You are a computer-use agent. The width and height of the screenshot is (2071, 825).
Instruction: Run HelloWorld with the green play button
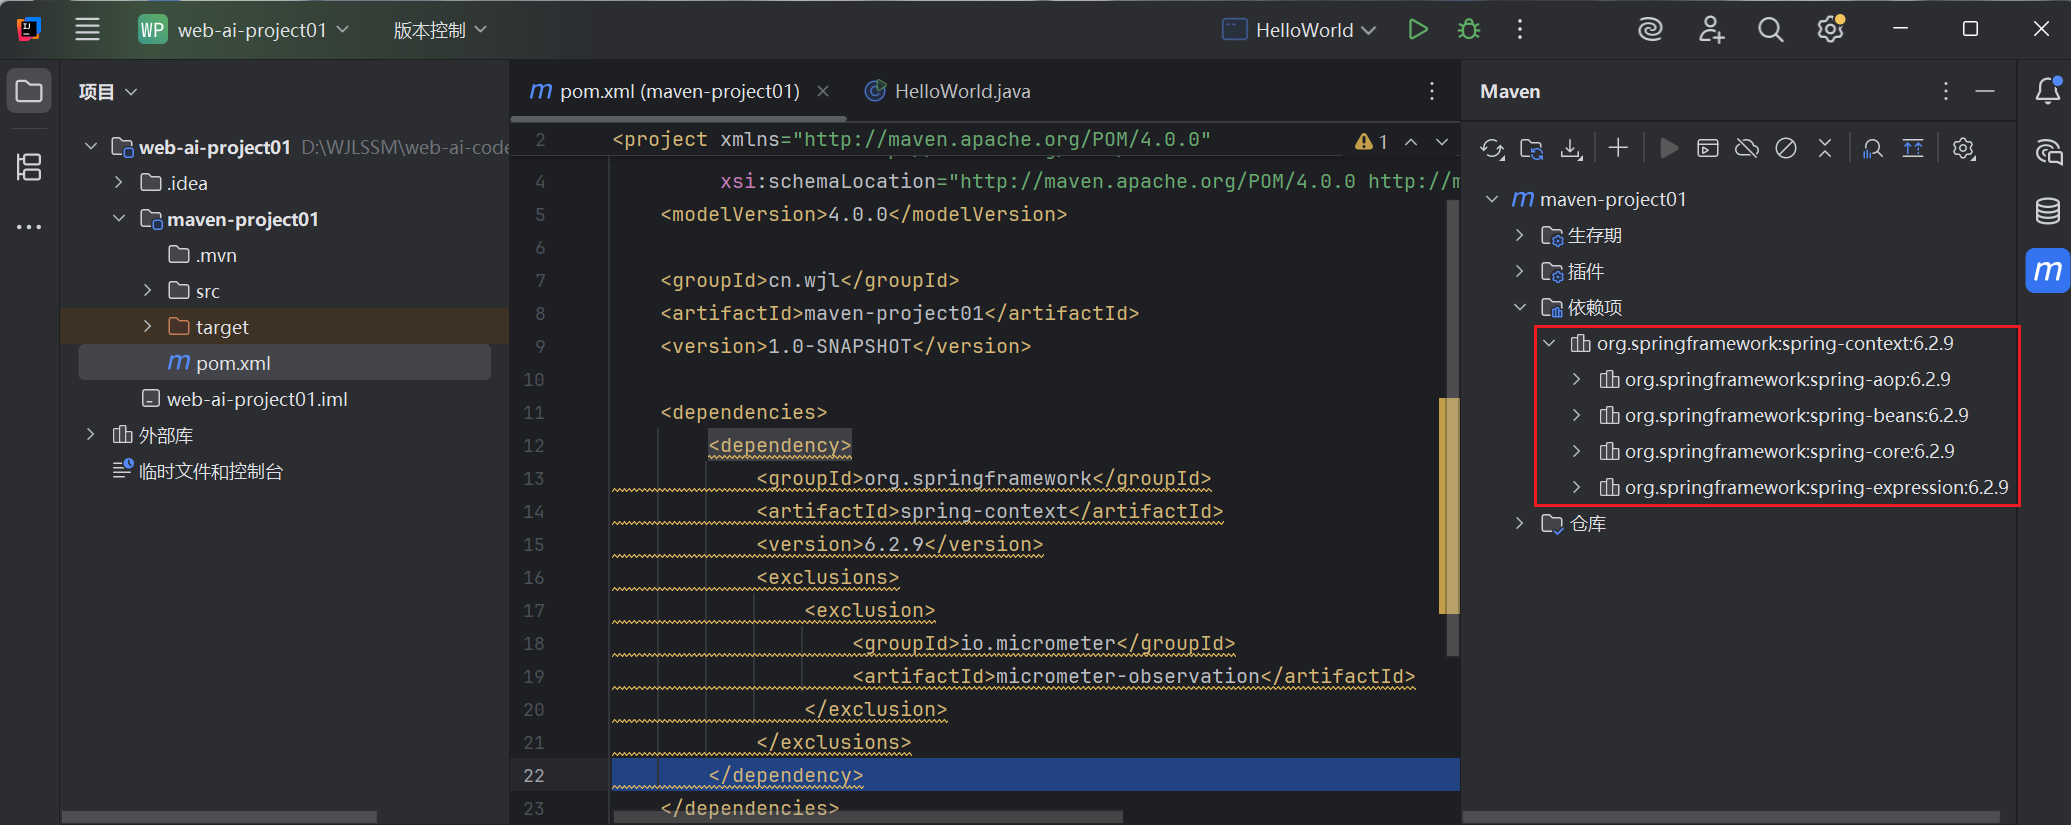[1418, 30]
